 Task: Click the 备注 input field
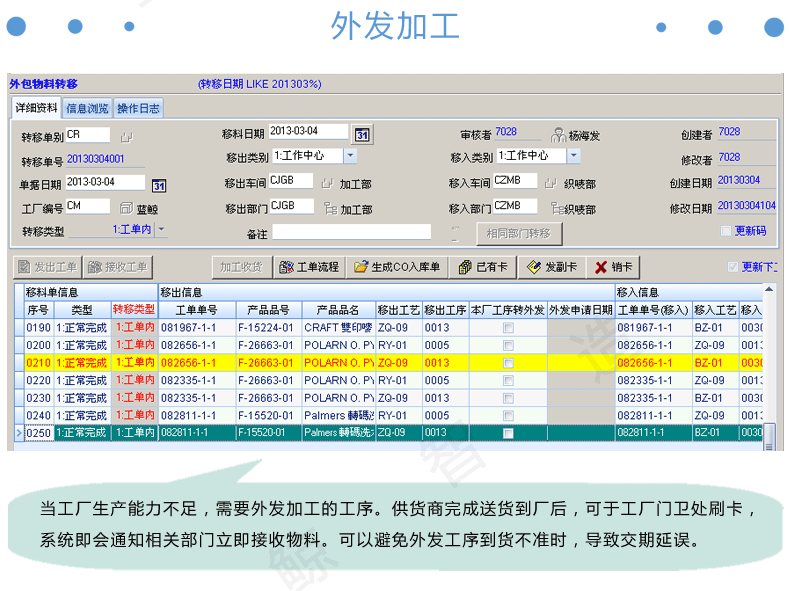coord(351,232)
